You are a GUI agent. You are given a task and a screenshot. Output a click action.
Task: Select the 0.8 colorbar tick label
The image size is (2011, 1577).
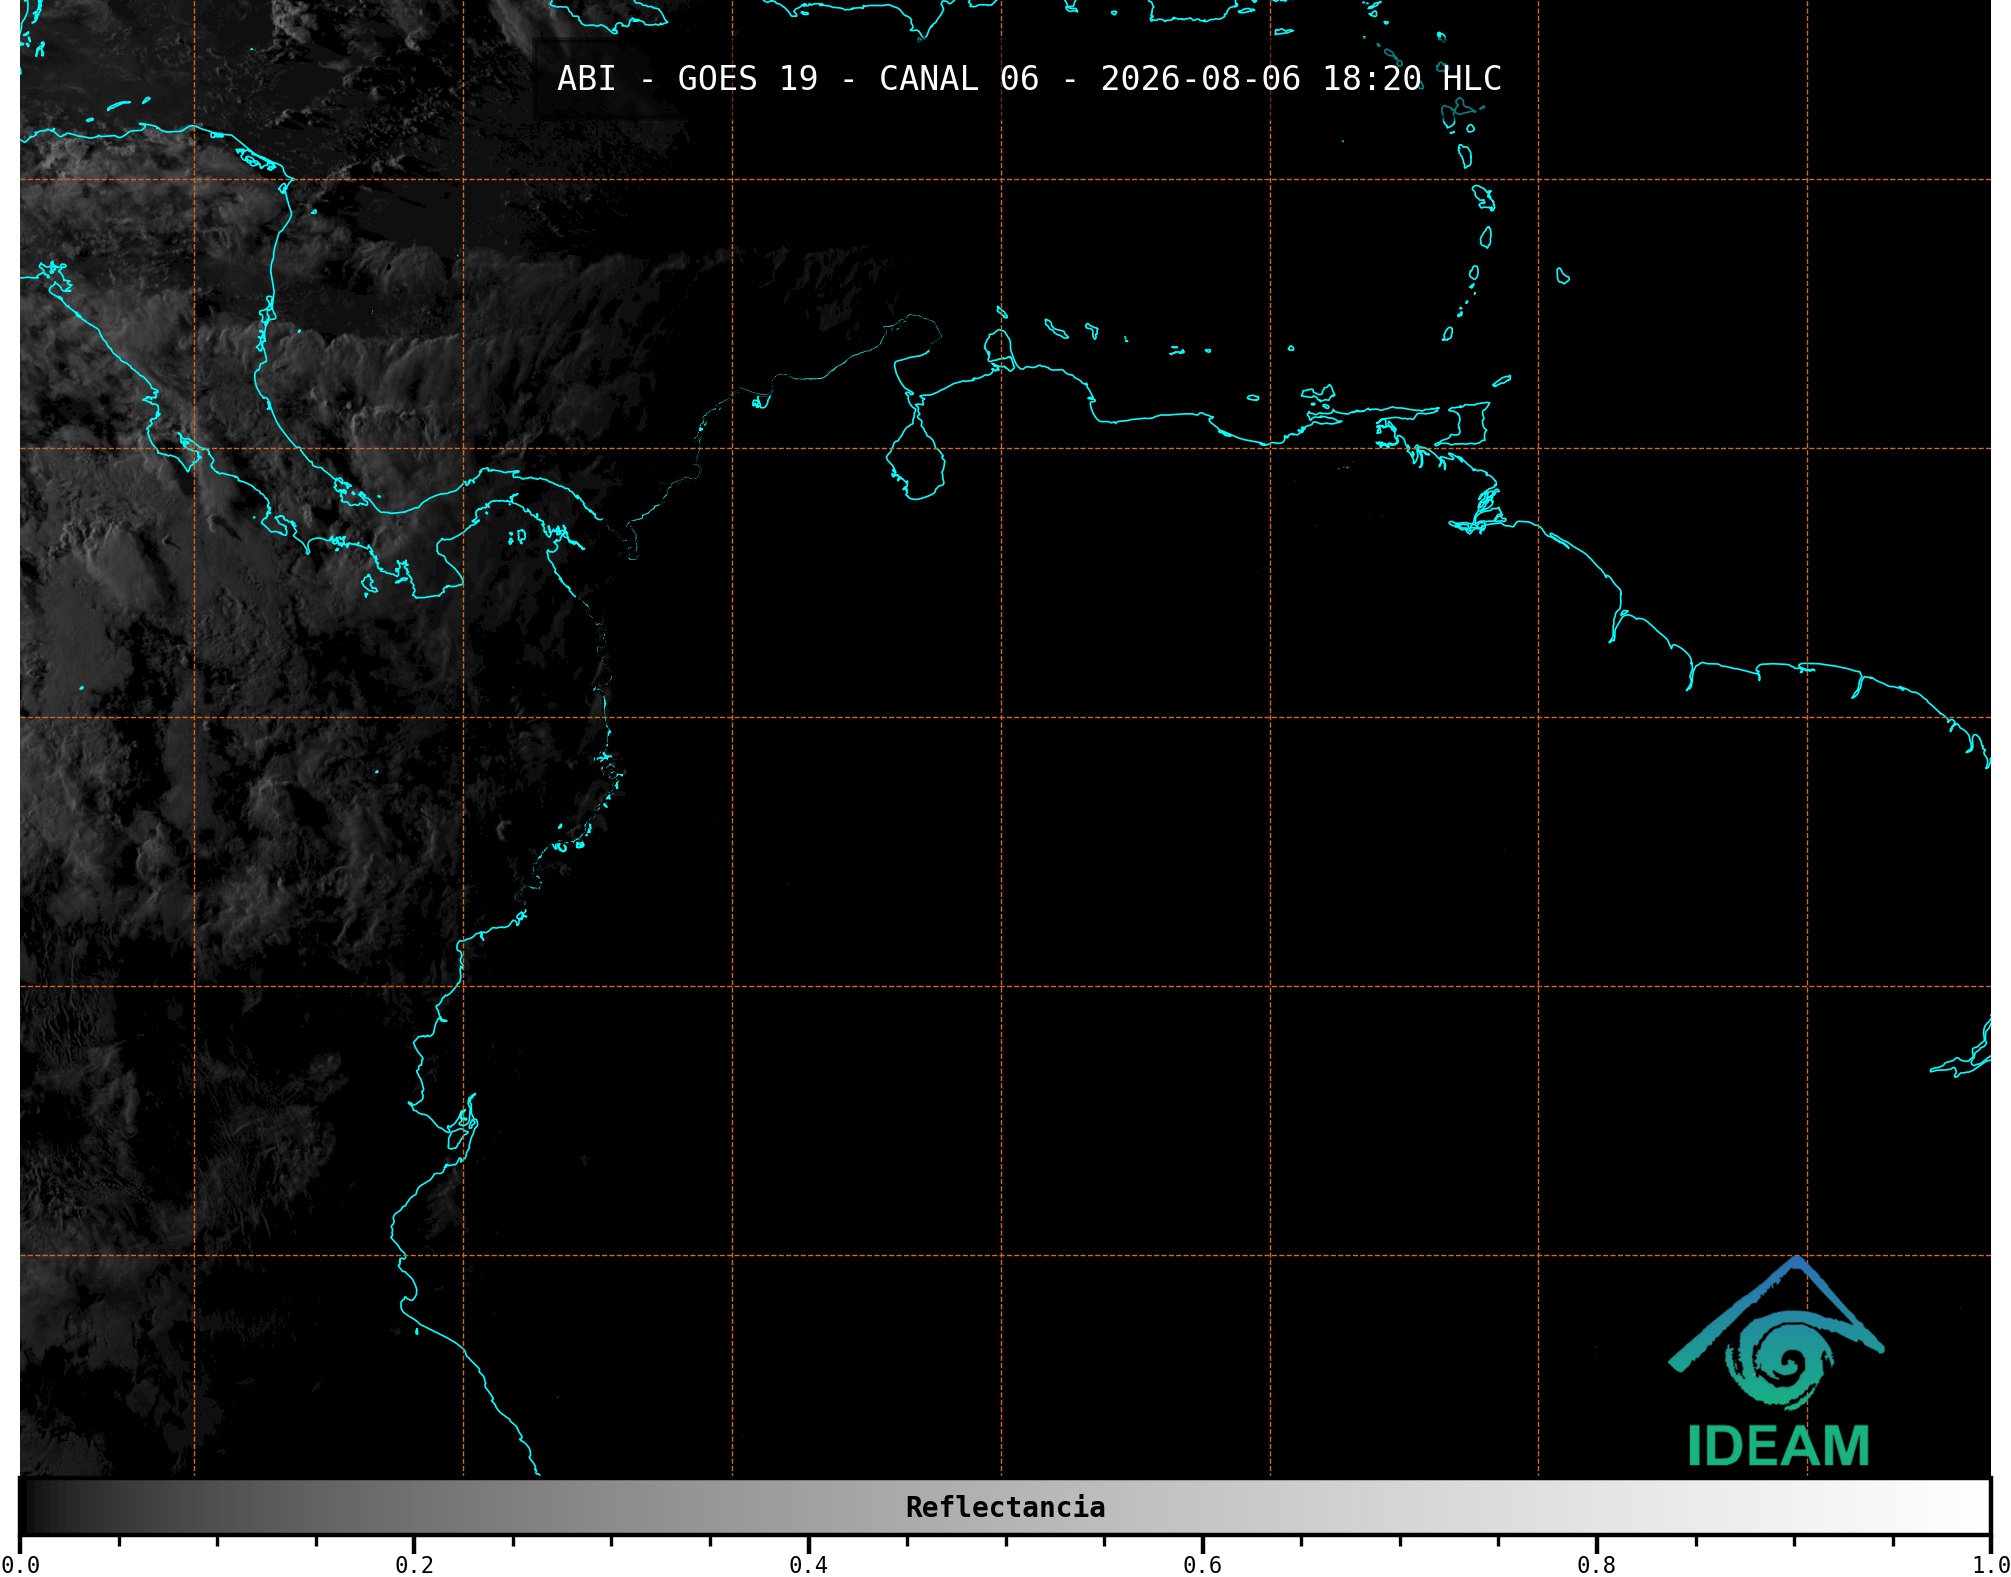click(1596, 1565)
